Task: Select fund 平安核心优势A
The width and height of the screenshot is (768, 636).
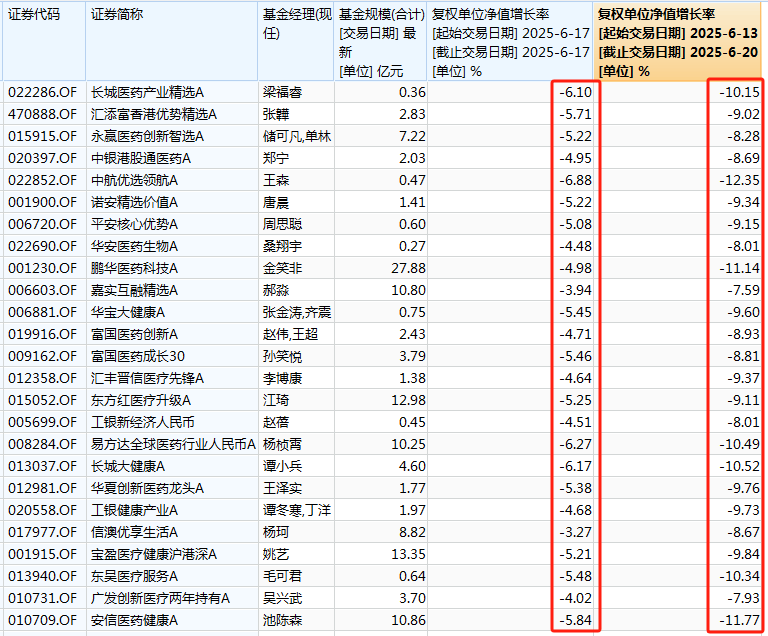Action: tap(134, 224)
